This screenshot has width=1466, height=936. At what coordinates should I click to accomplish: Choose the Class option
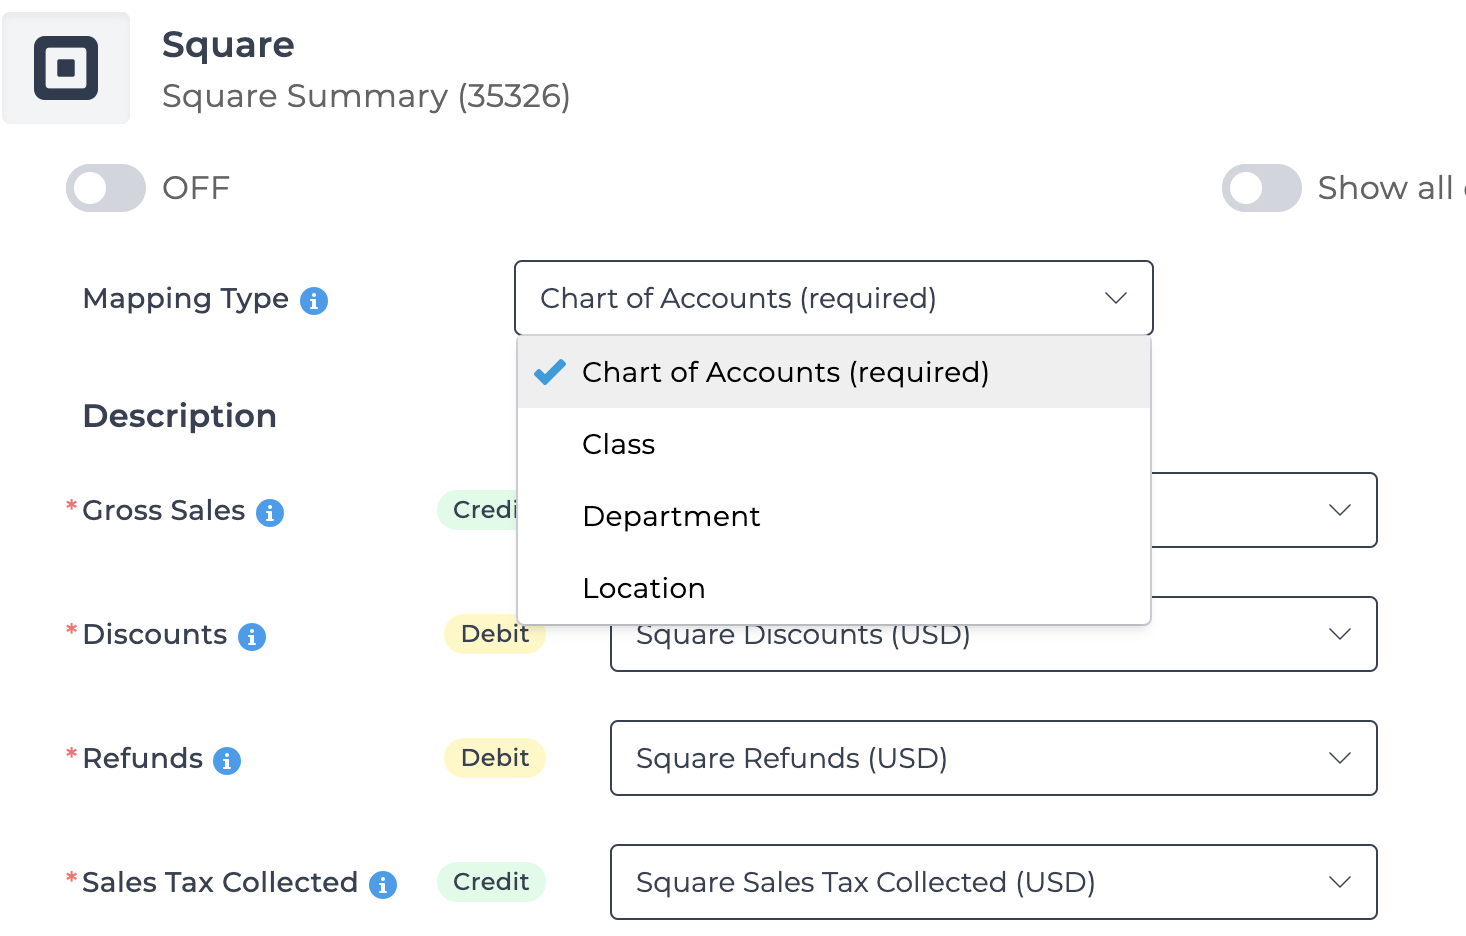point(834,444)
